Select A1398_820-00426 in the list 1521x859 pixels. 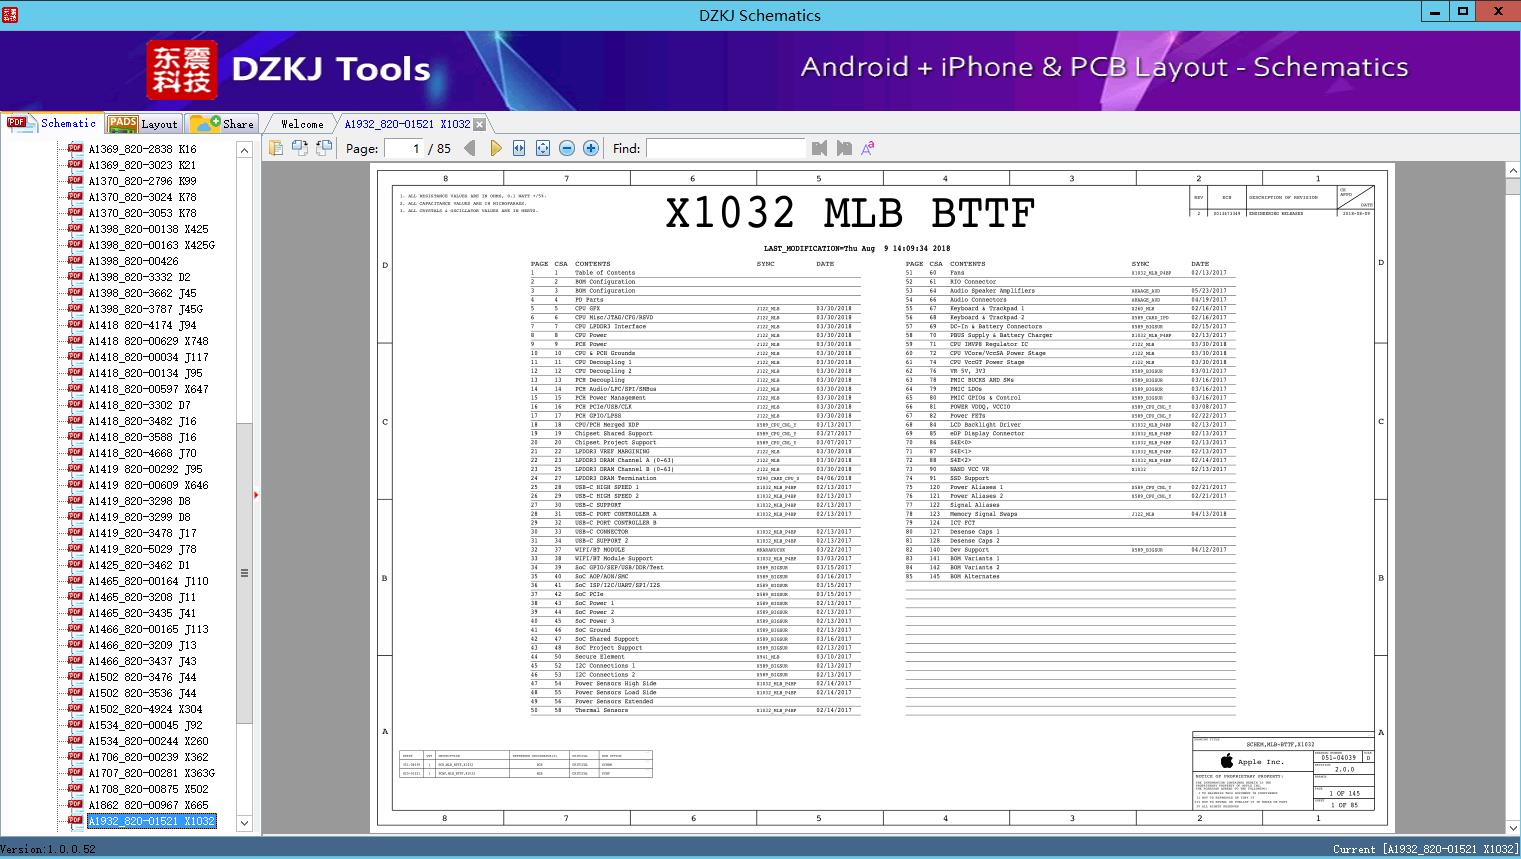[x=133, y=261]
